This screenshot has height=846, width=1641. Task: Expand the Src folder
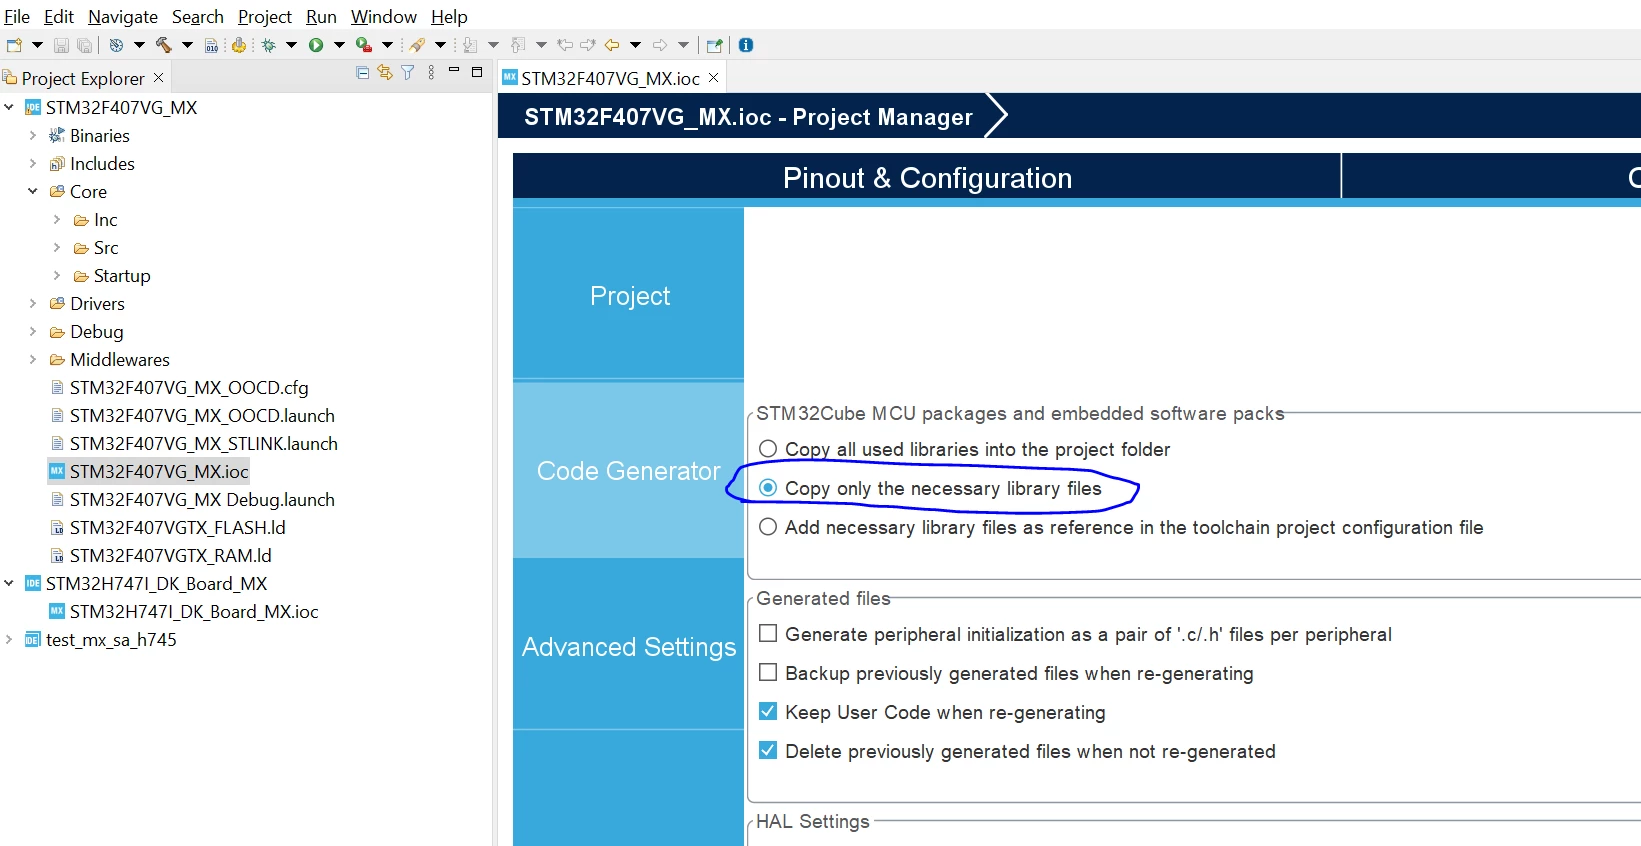pyautogui.click(x=57, y=247)
